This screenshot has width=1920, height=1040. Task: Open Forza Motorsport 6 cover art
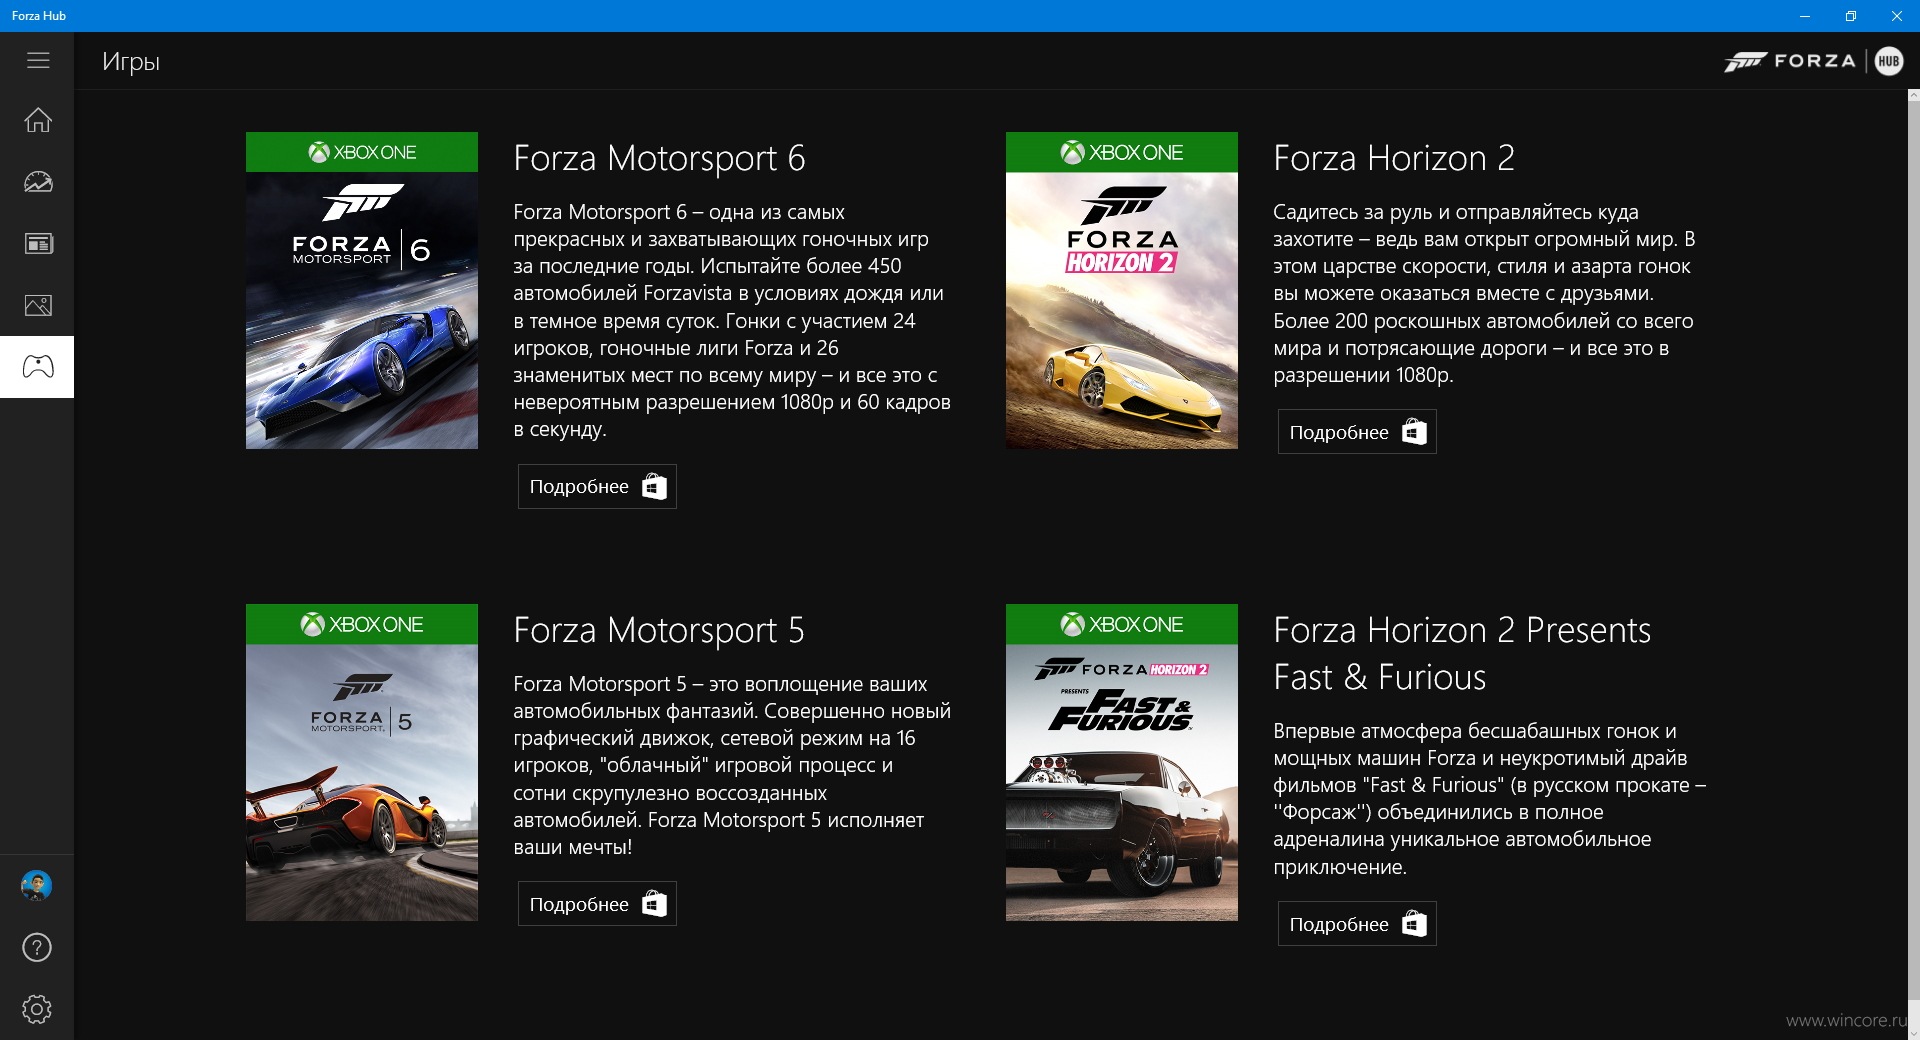(362, 291)
